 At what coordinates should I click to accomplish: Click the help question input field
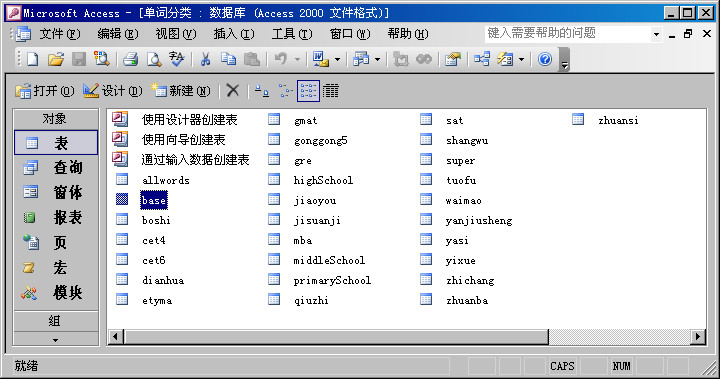568,34
